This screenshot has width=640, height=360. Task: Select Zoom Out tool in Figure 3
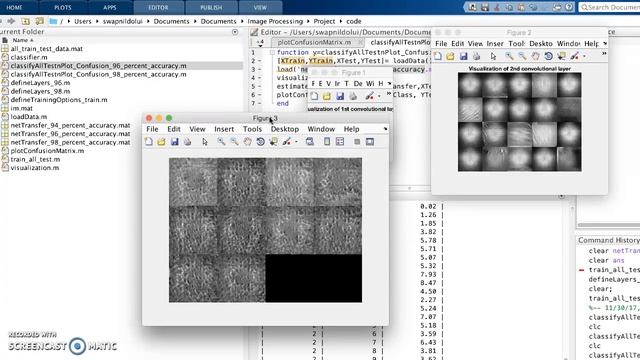(x=234, y=142)
